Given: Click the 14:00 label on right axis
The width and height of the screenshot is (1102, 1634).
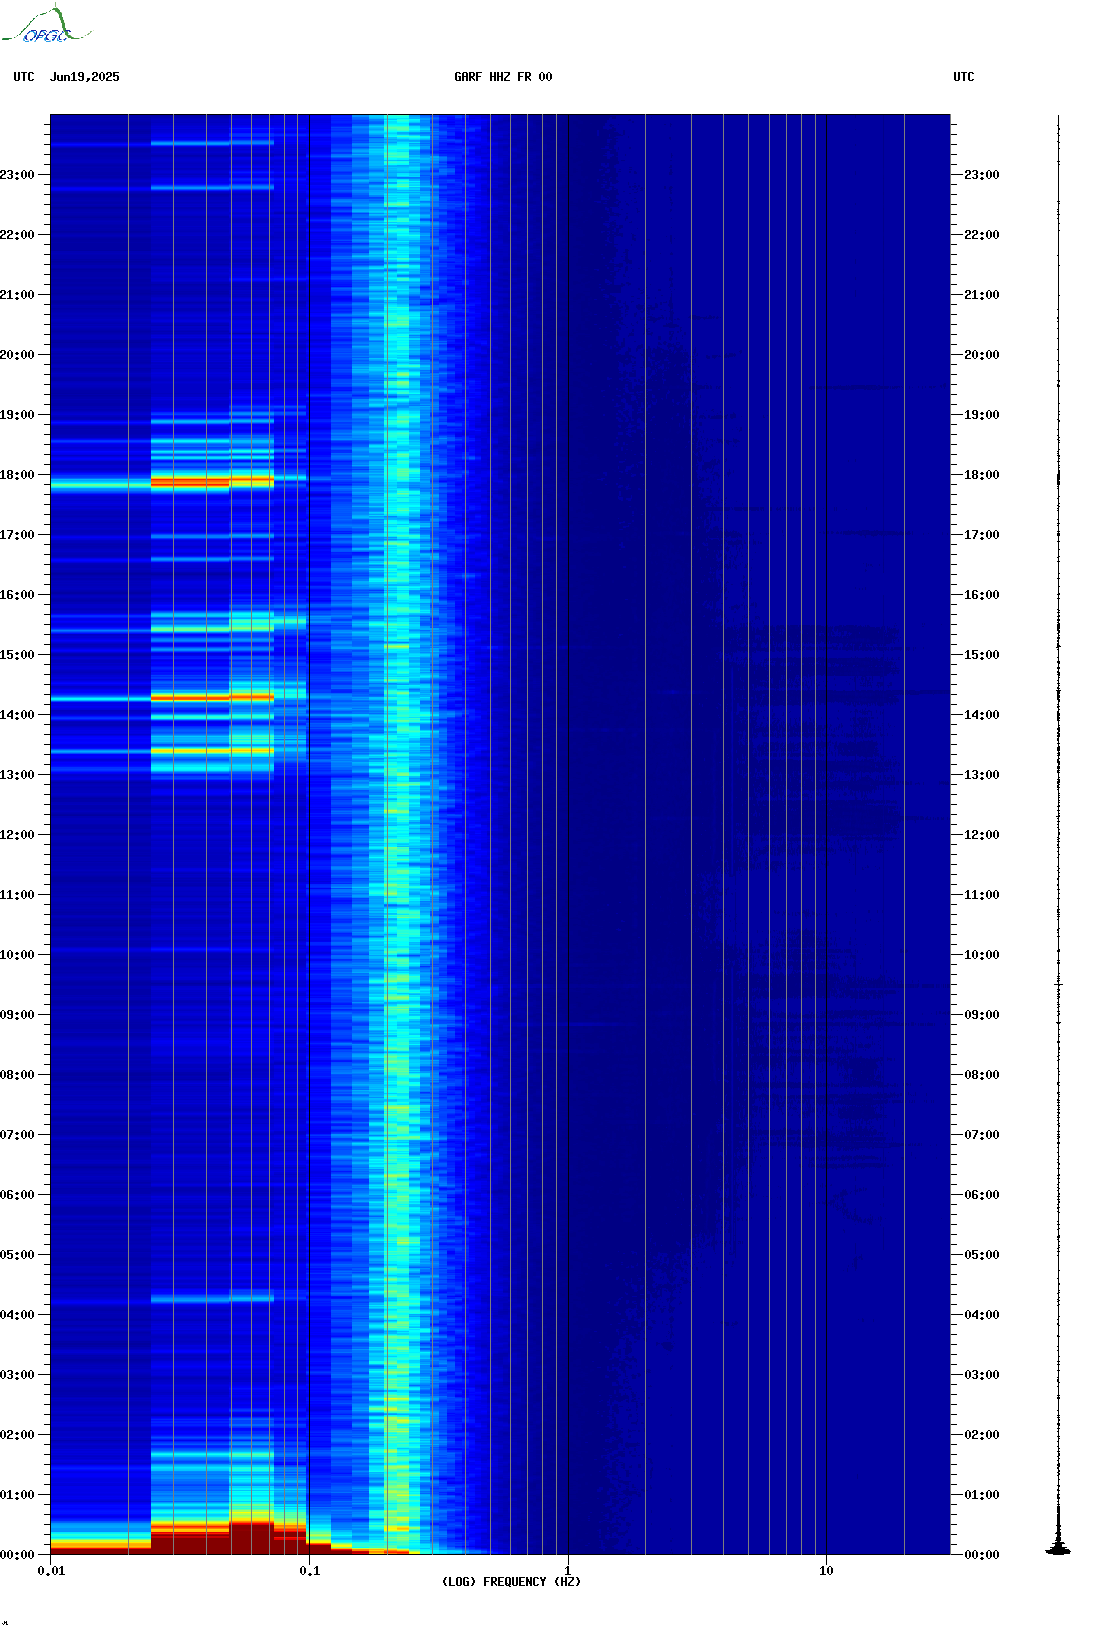Looking at the screenshot, I should [982, 715].
